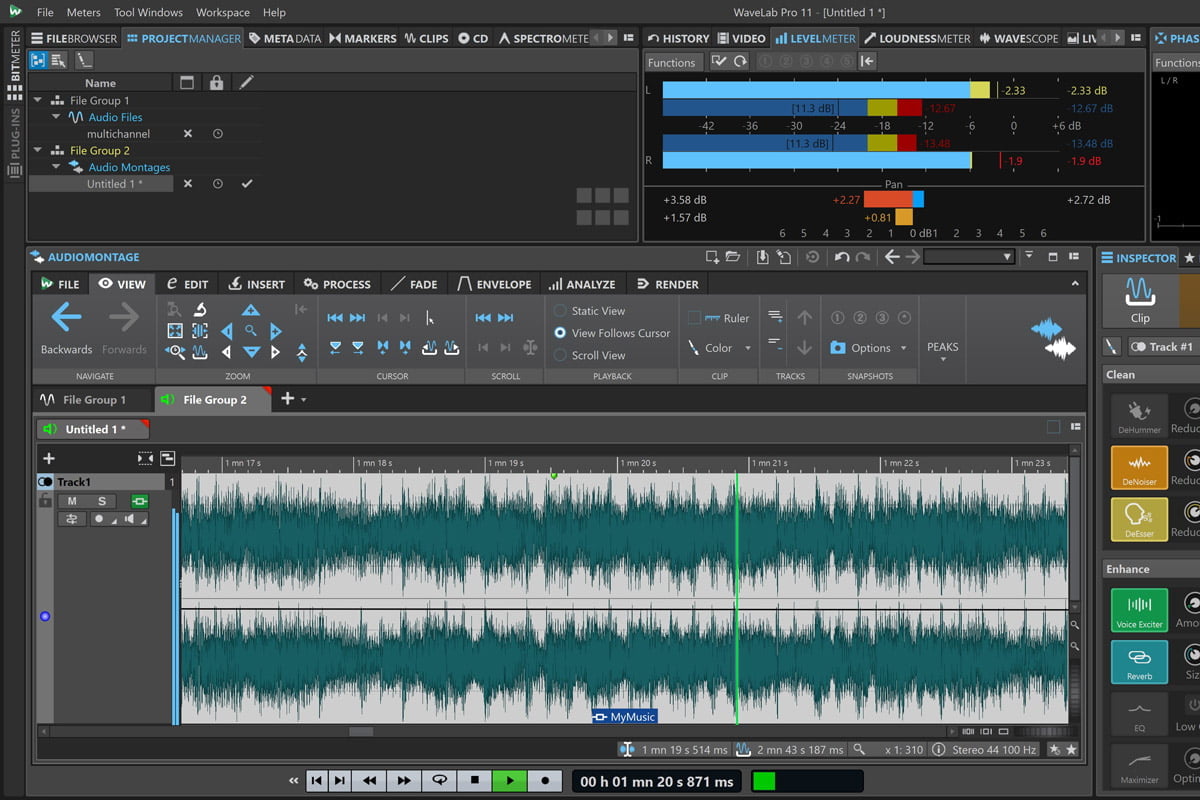Mute Track1 with M button

coord(72,501)
